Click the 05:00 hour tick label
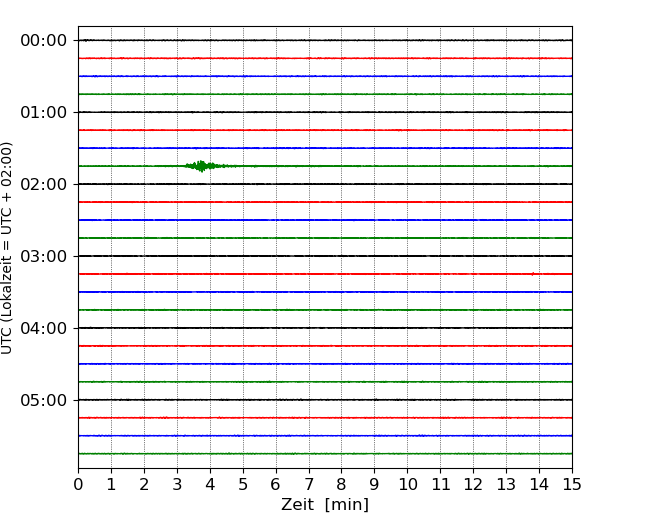The width and height of the screenshot is (650, 520). [43, 400]
